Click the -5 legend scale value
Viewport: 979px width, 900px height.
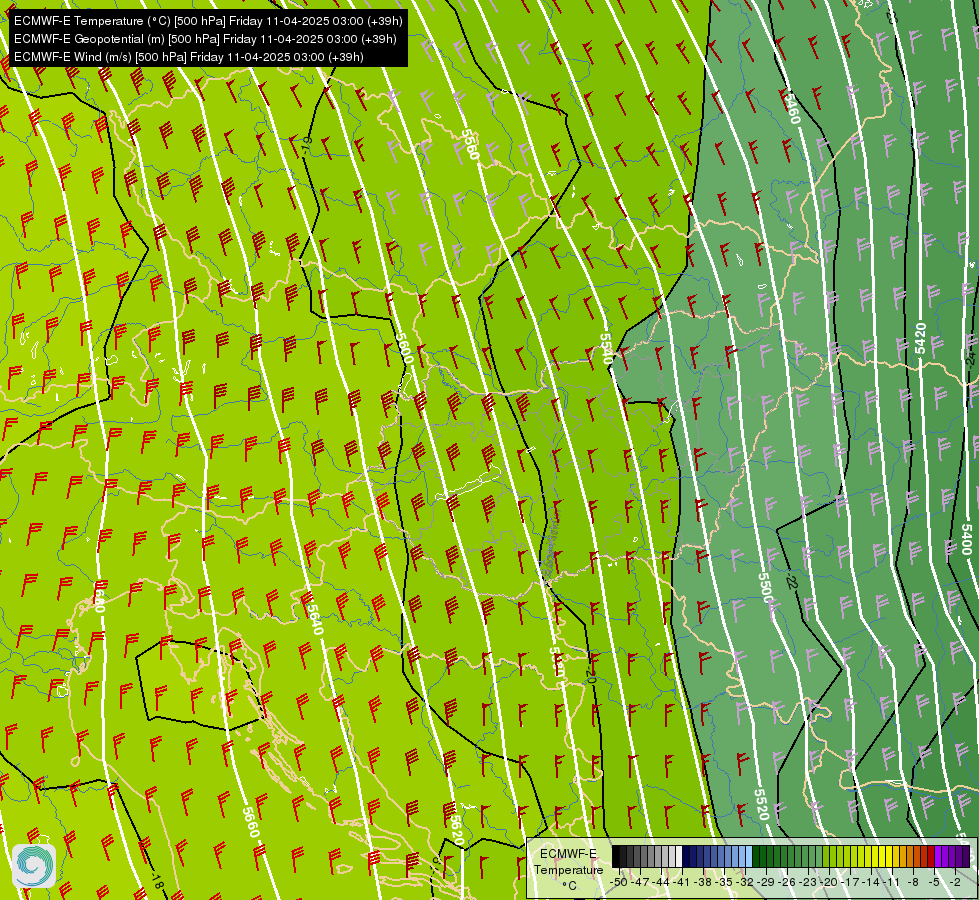[934, 882]
